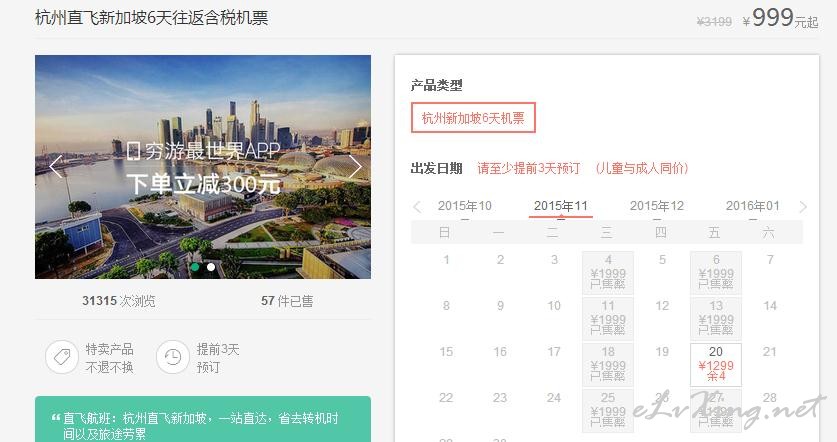
Task: Click calendar date 24
Action: 554,398
